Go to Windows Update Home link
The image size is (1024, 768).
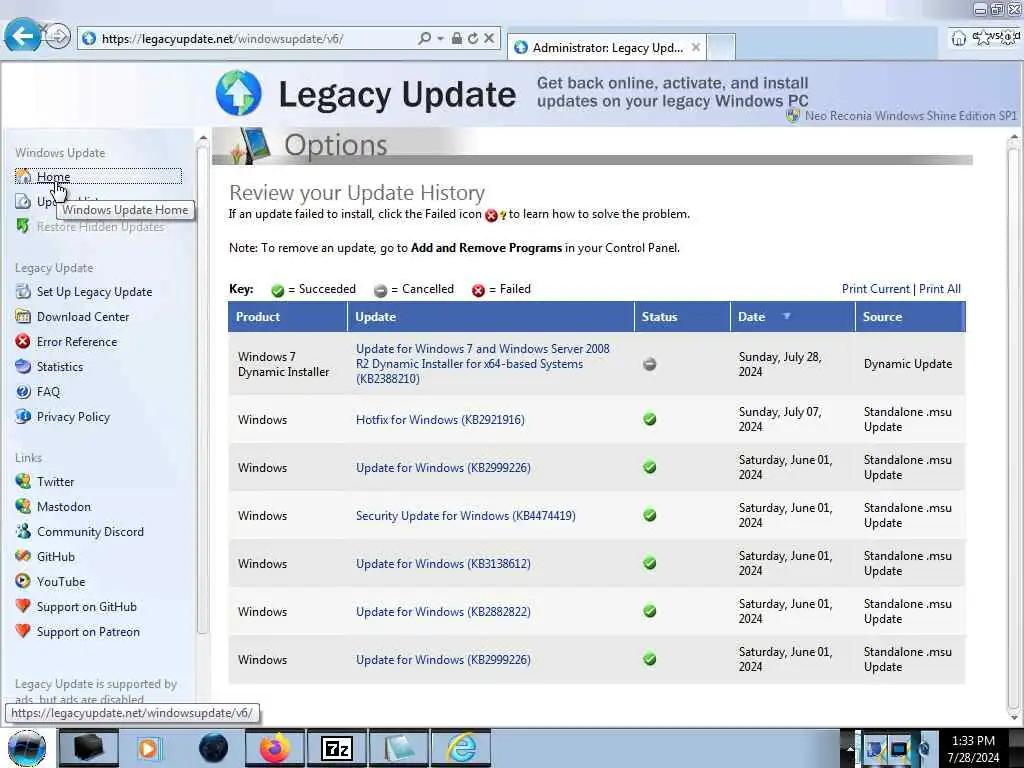click(54, 176)
